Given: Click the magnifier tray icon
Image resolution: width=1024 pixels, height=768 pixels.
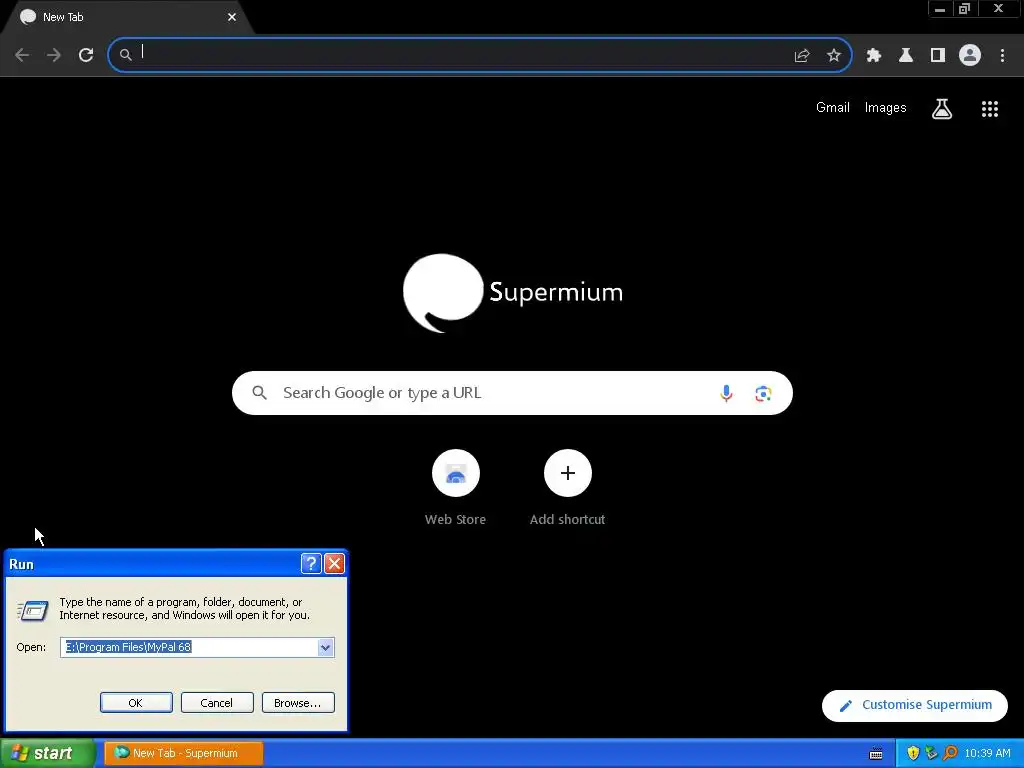Looking at the screenshot, I should [950, 753].
